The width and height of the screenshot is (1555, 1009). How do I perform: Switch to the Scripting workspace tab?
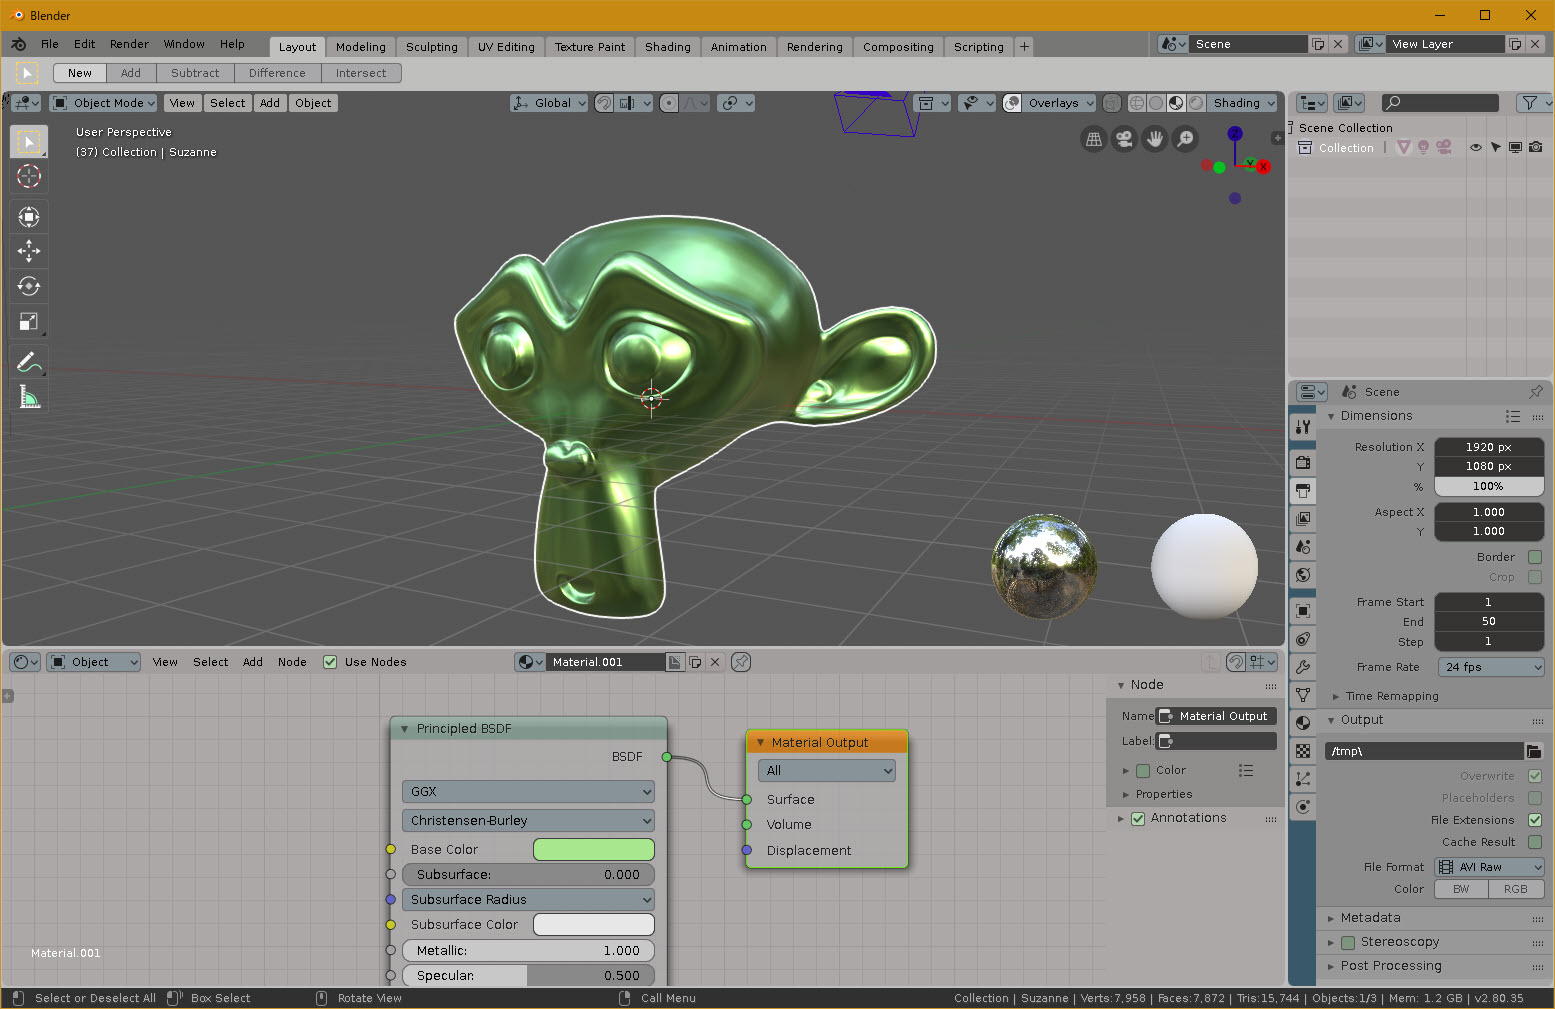pos(979,47)
